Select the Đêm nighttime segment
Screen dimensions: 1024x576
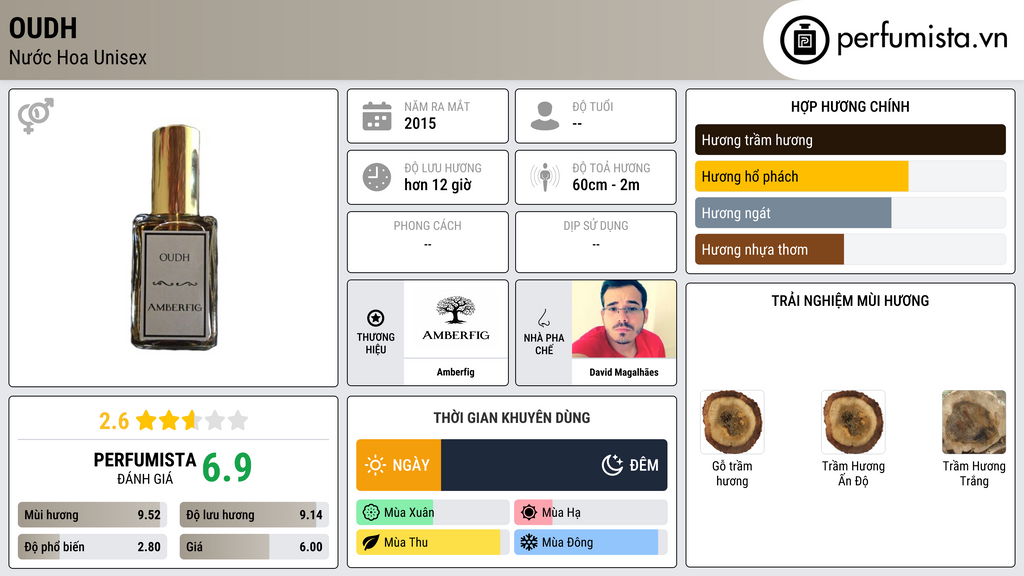(x=554, y=465)
